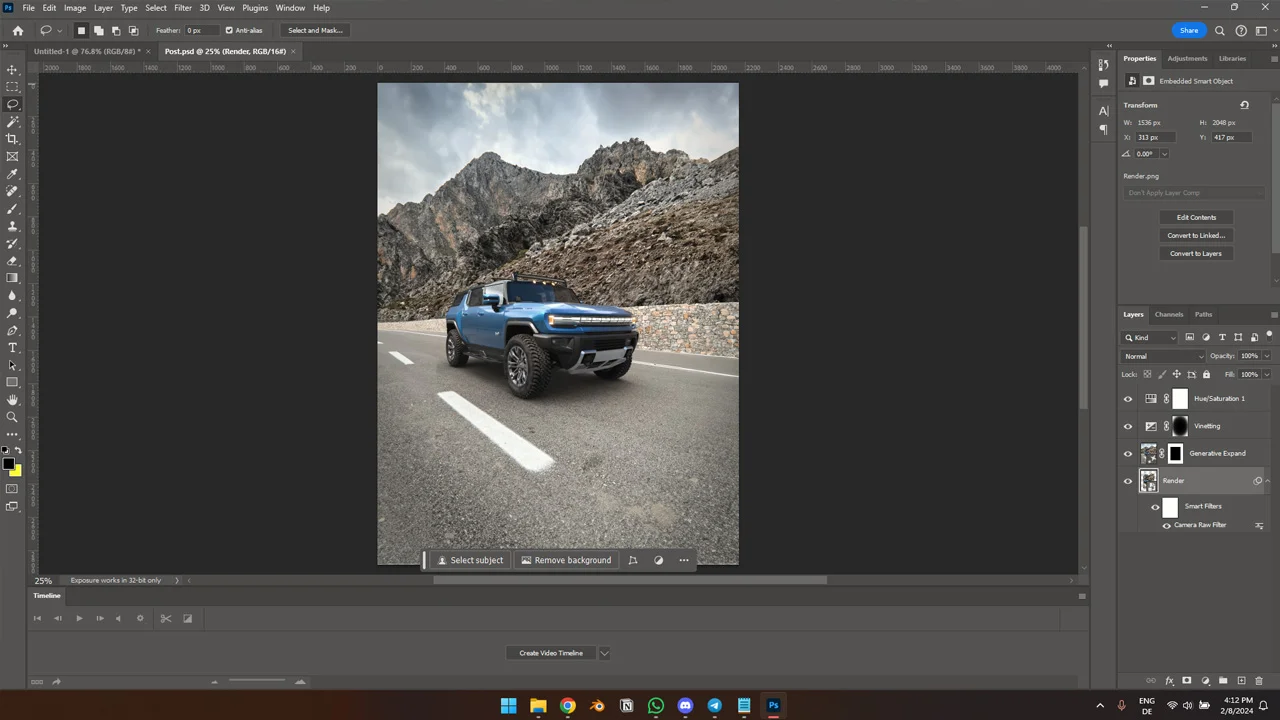Open the Normal blend mode dropdown
The image size is (1280, 720).
tap(1165, 356)
